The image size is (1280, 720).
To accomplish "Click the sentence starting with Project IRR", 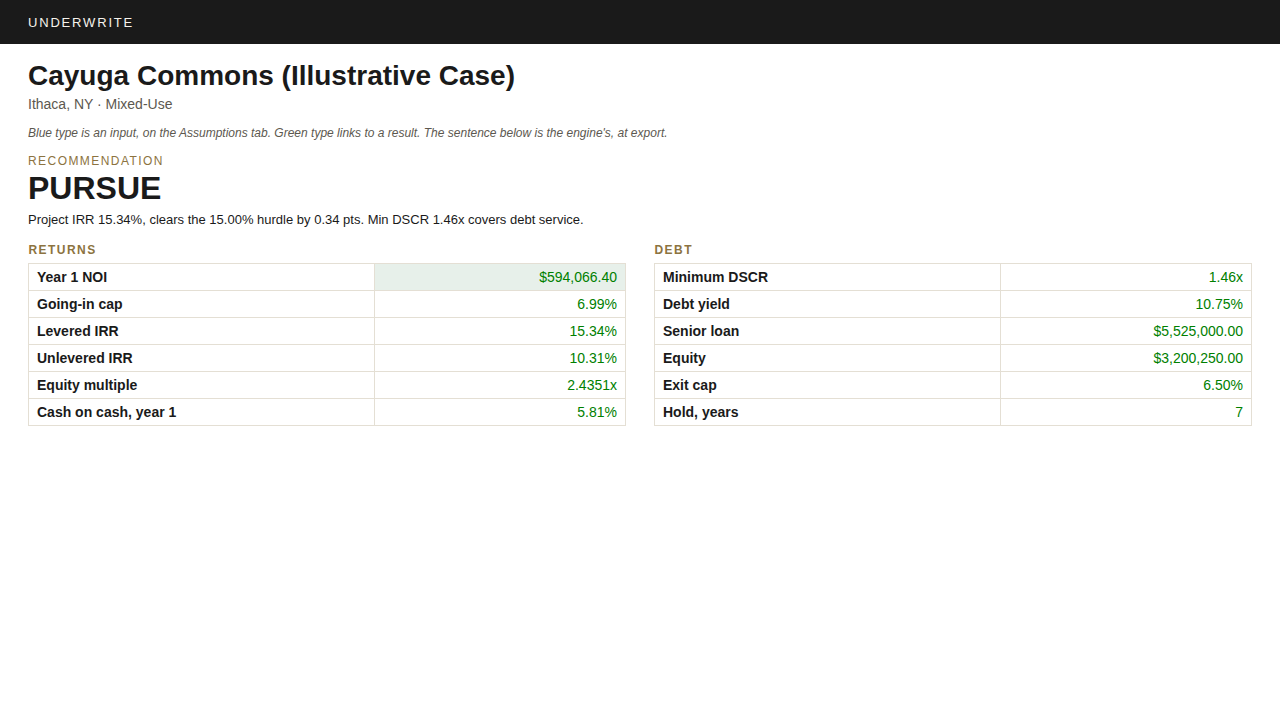I will tap(305, 220).
